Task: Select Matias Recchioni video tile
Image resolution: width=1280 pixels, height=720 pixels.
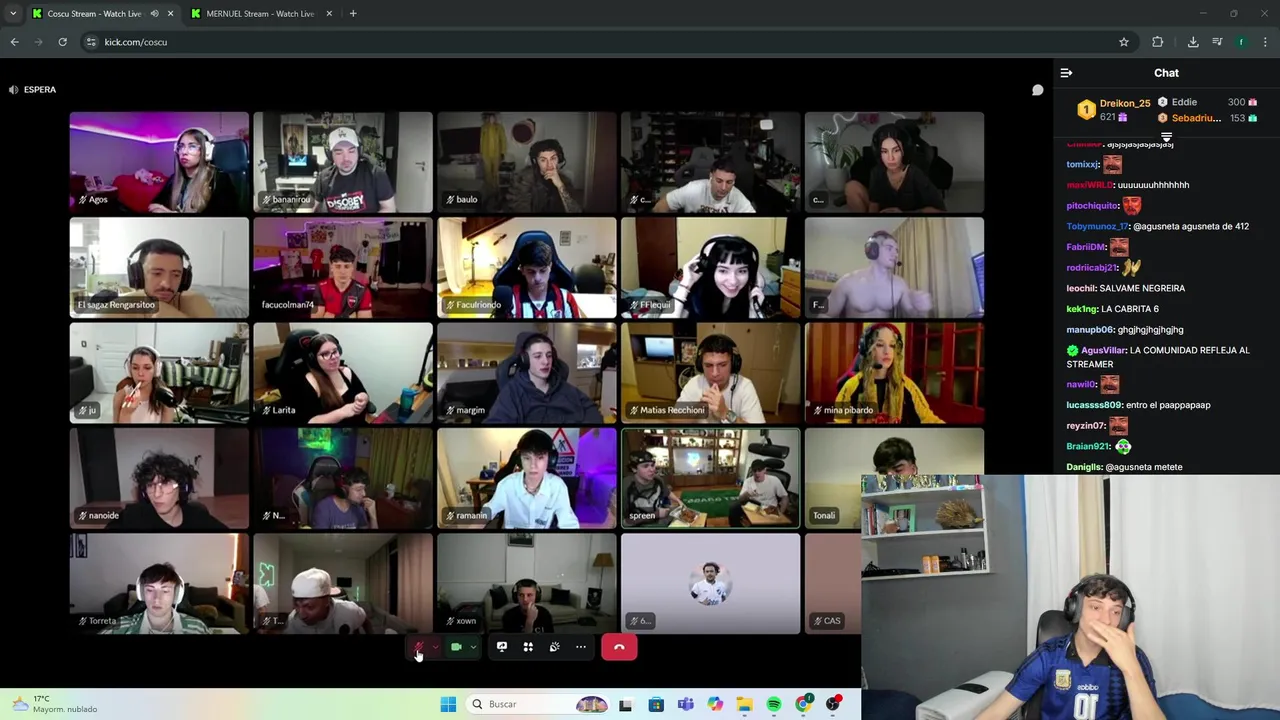Action: [x=711, y=372]
